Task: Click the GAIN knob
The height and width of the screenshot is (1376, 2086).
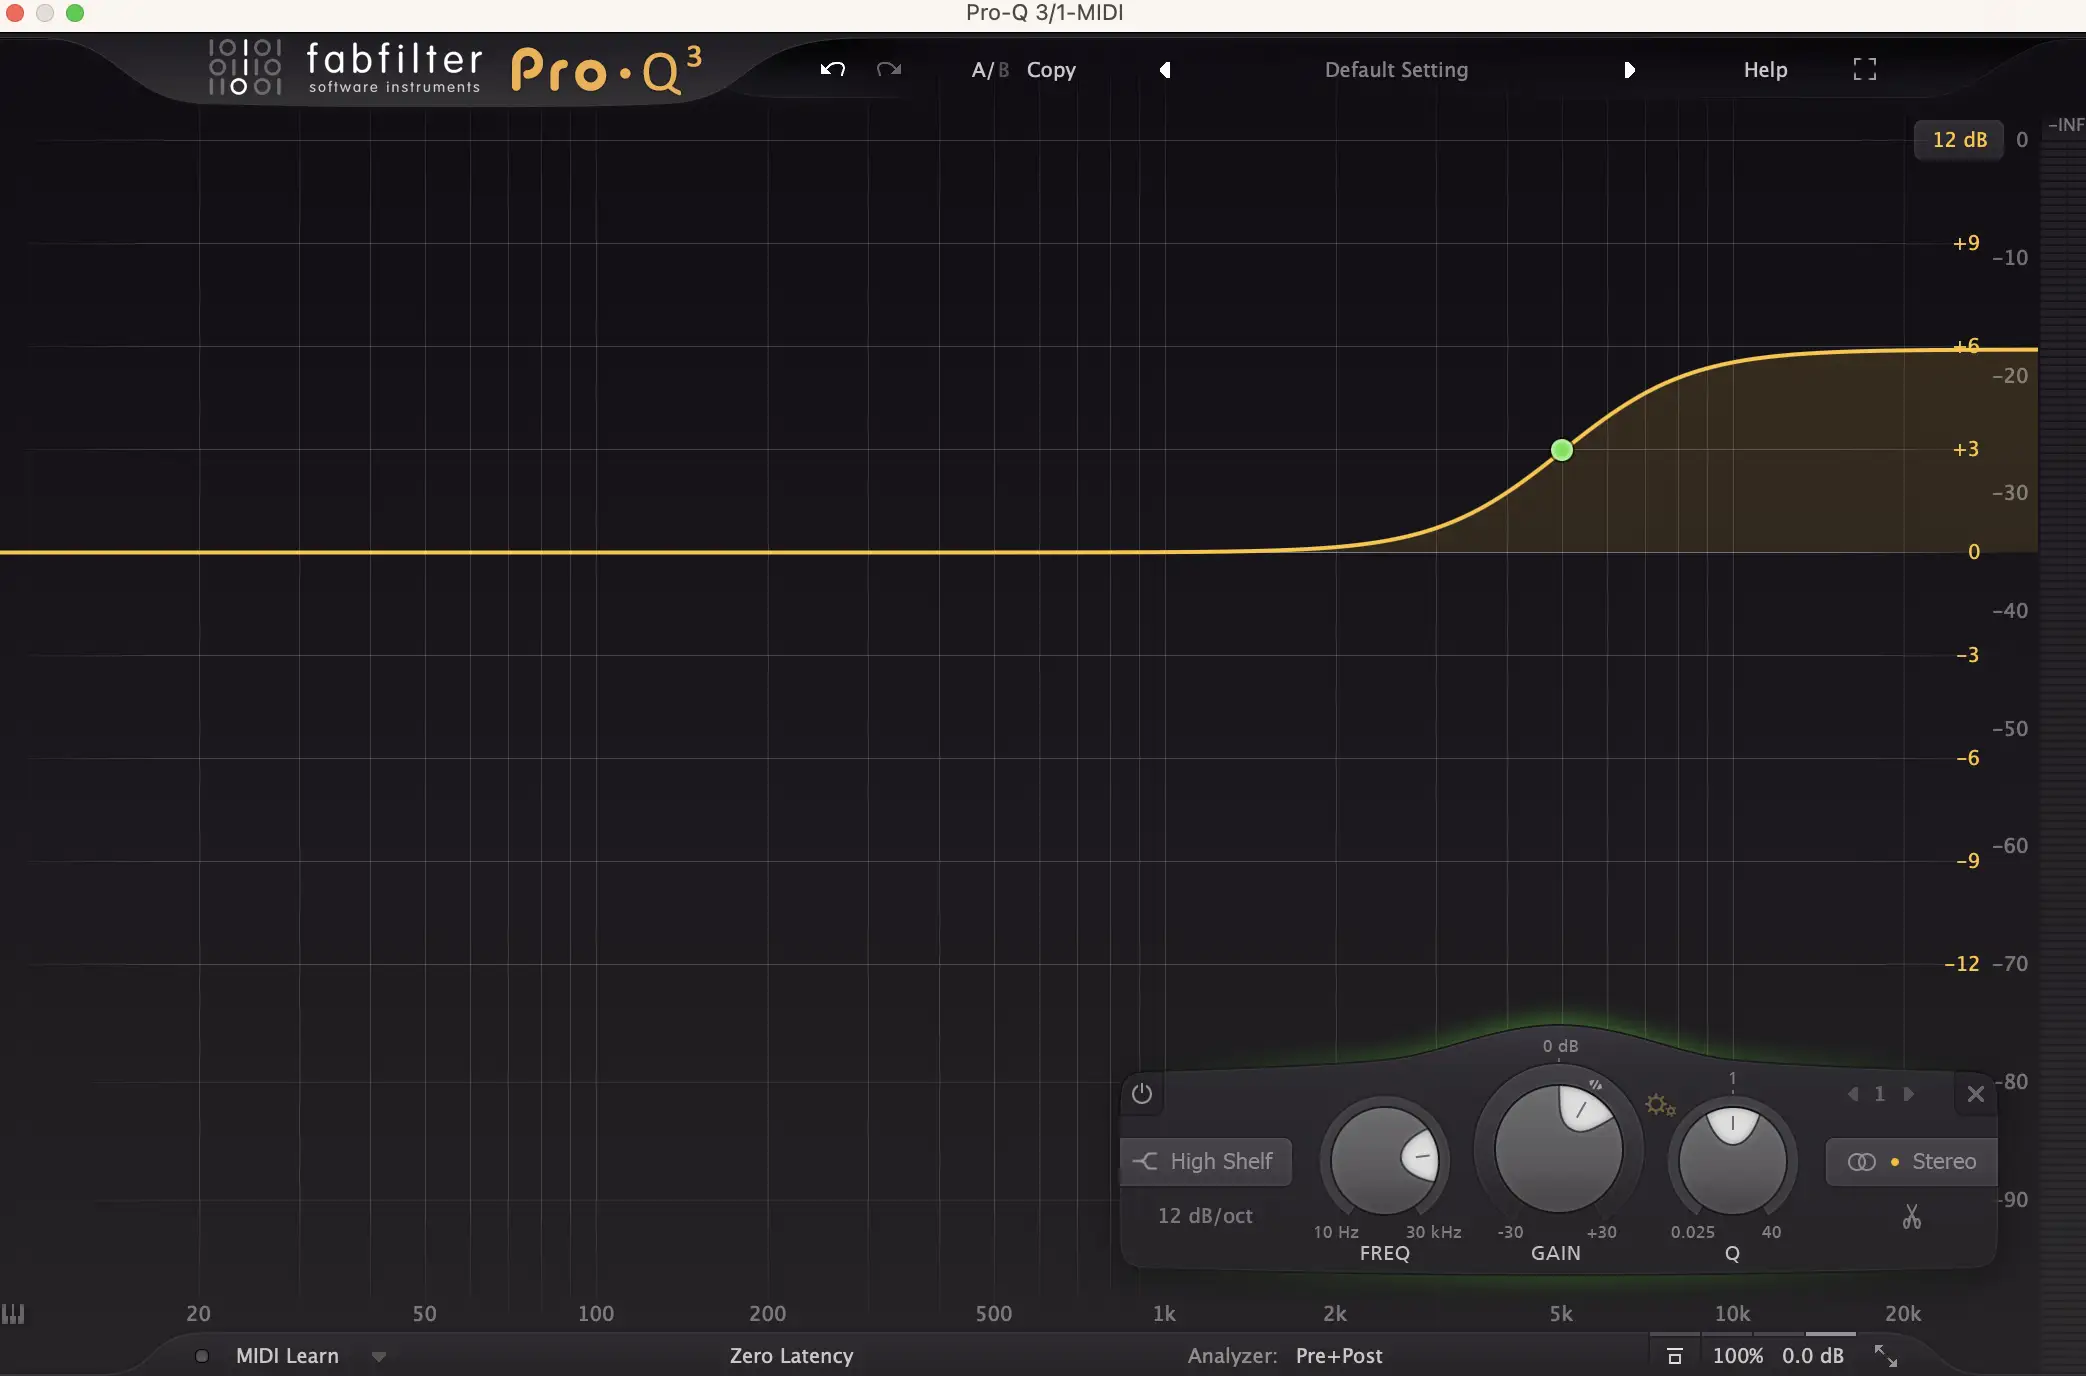Action: coord(1557,1149)
